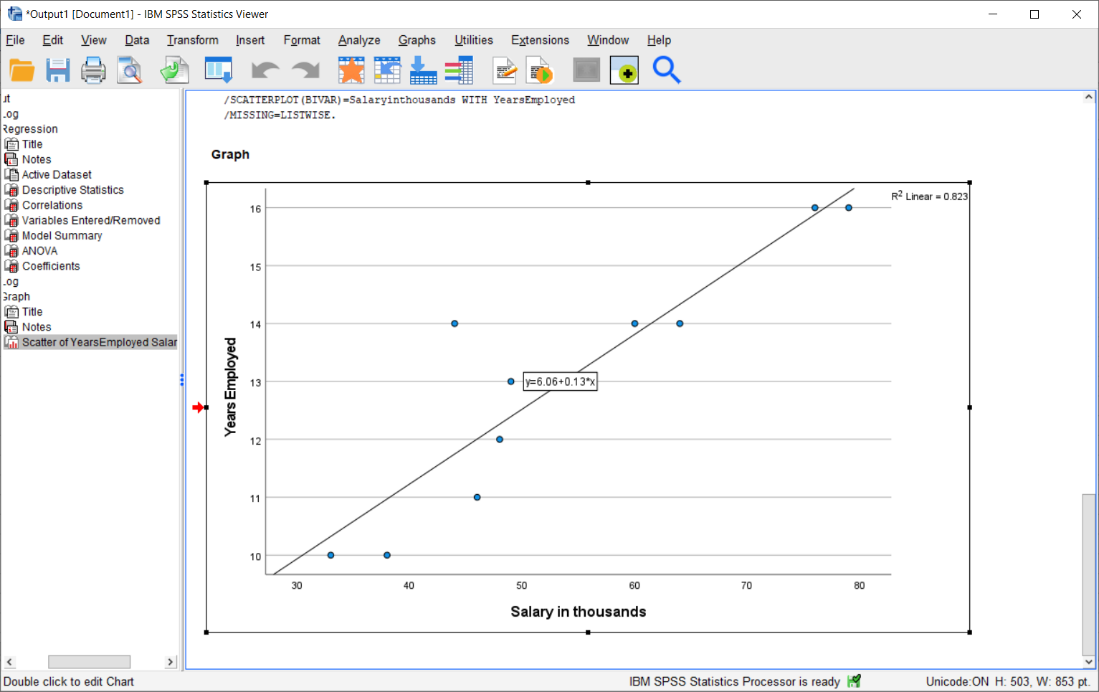This screenshot has width=1099, height=692.
Task: Select Title under Graph in outline
Action: point(32,312)
